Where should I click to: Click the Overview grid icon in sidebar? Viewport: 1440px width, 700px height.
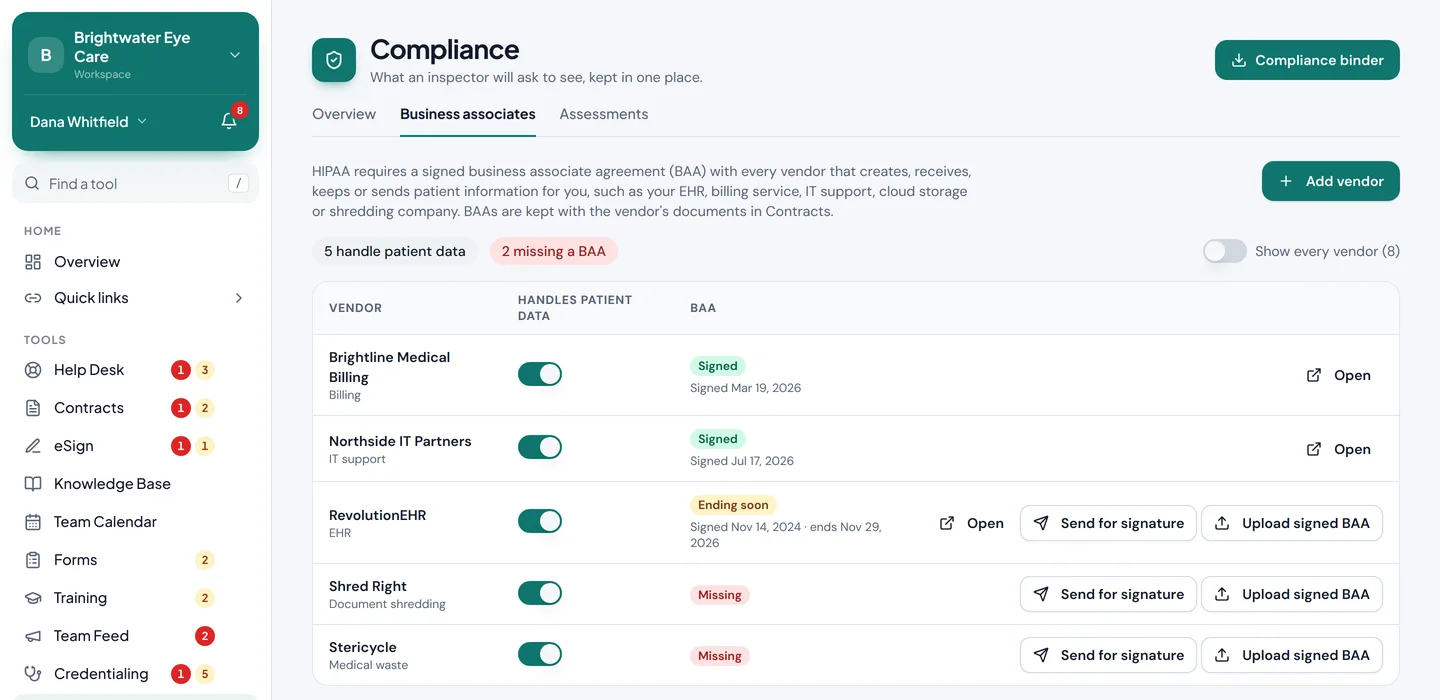point(33,262)
